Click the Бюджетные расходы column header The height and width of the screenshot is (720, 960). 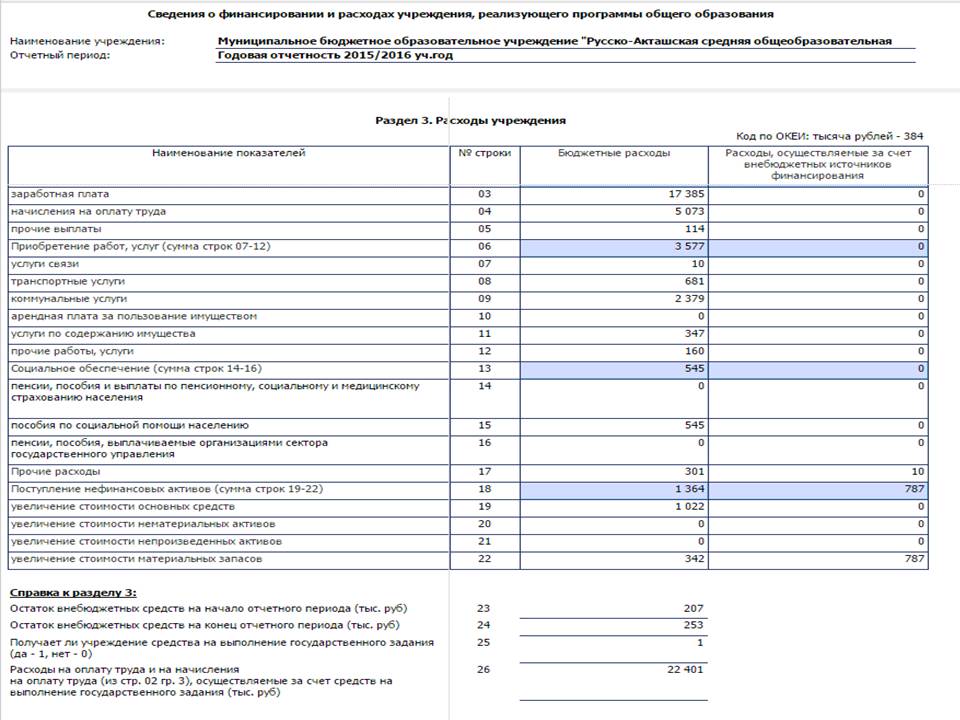[613, 153]
